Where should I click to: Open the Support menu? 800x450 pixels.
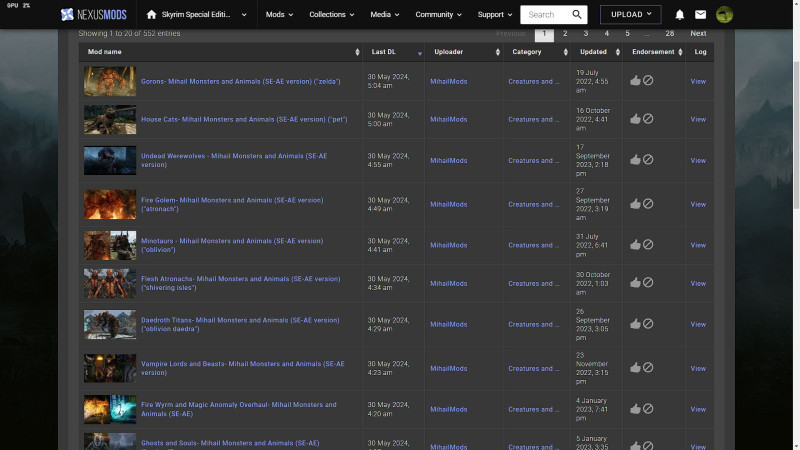pos(494,15)
